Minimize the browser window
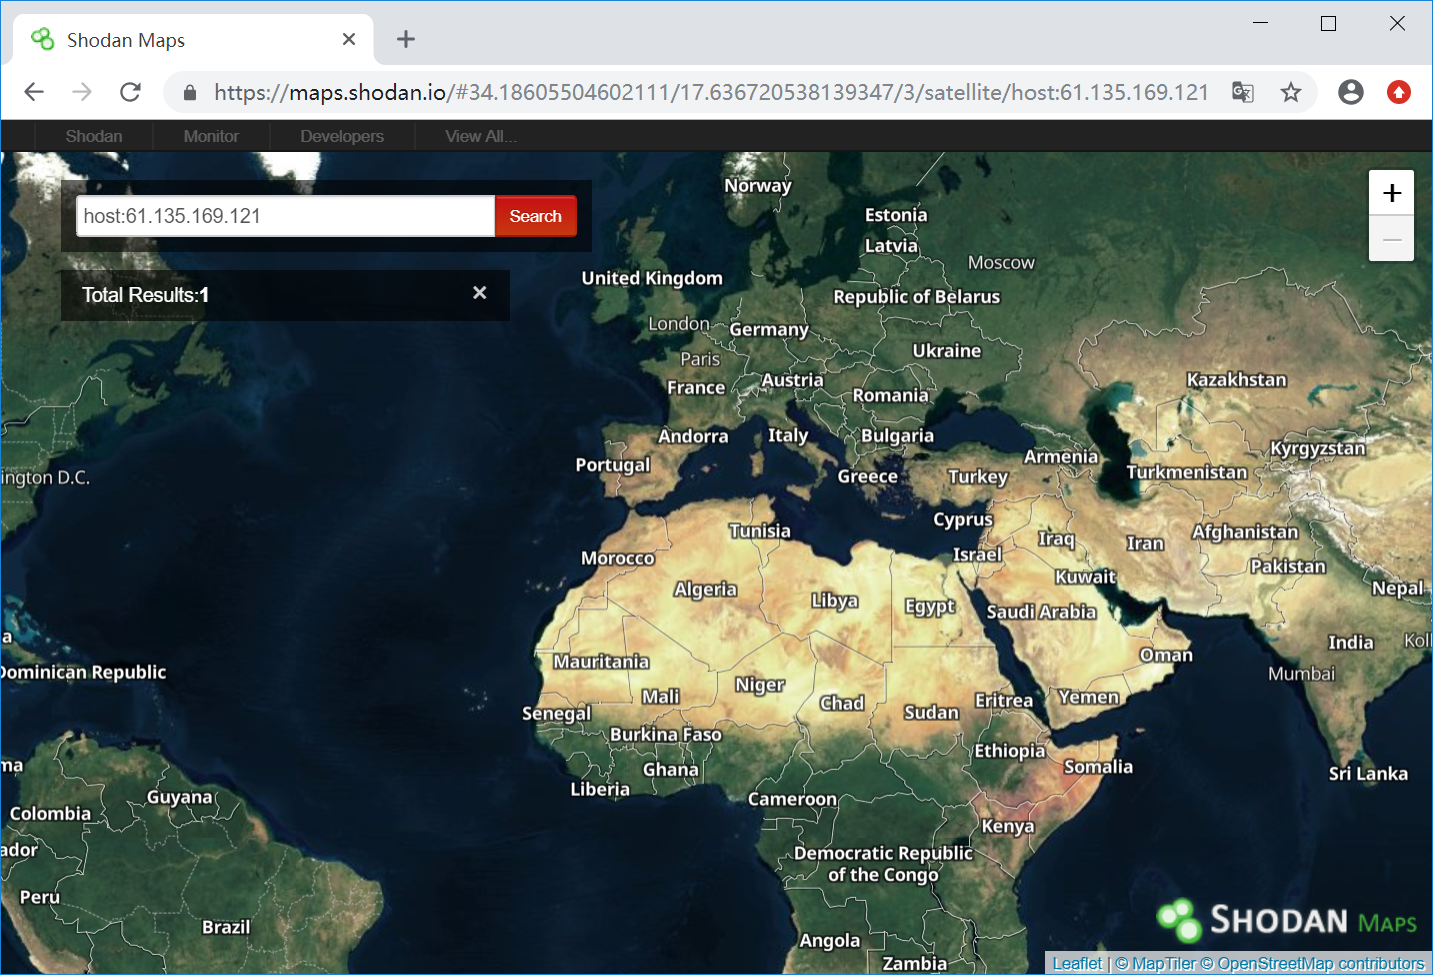The image size is (1433, 975). [1260, 23]
